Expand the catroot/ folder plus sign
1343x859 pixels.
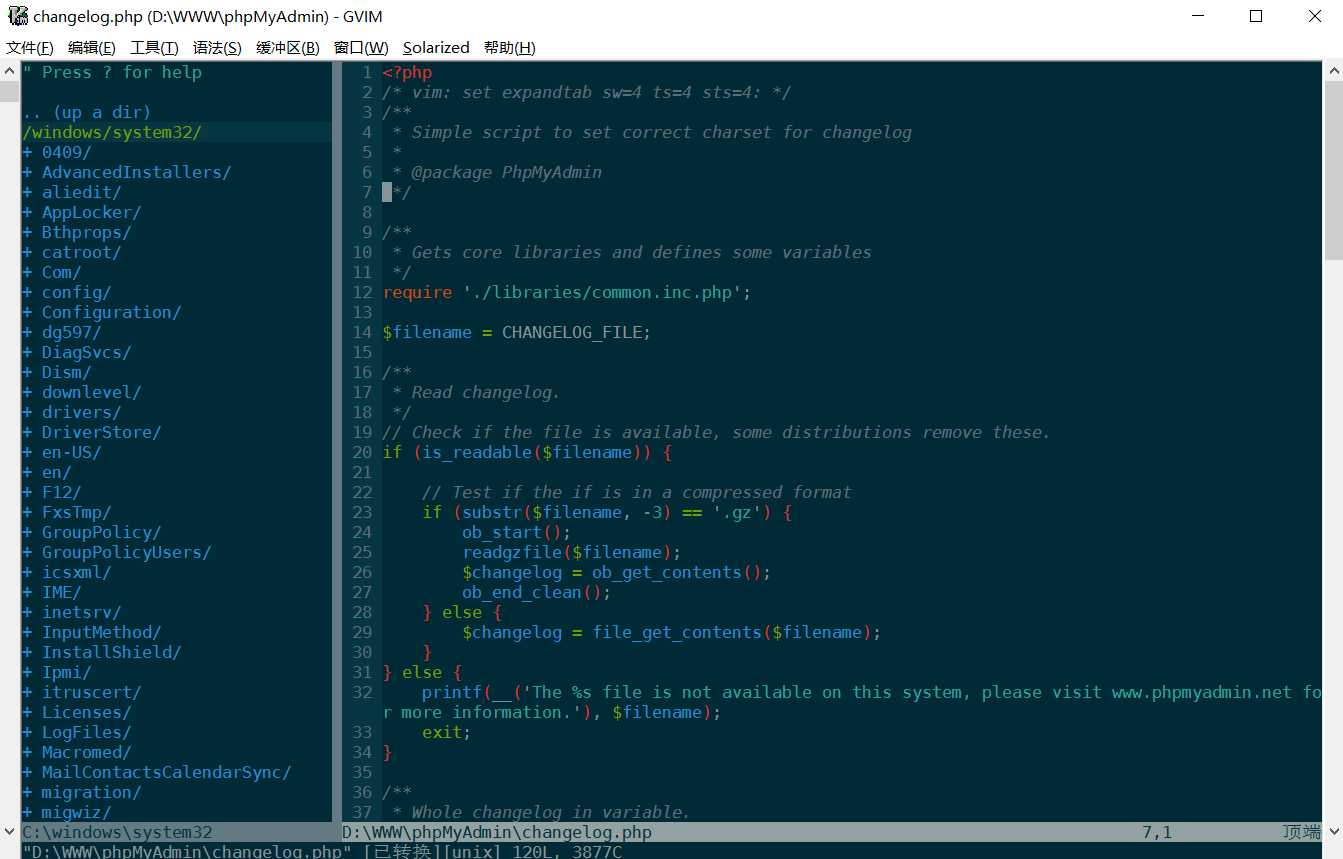click(27, 252)
